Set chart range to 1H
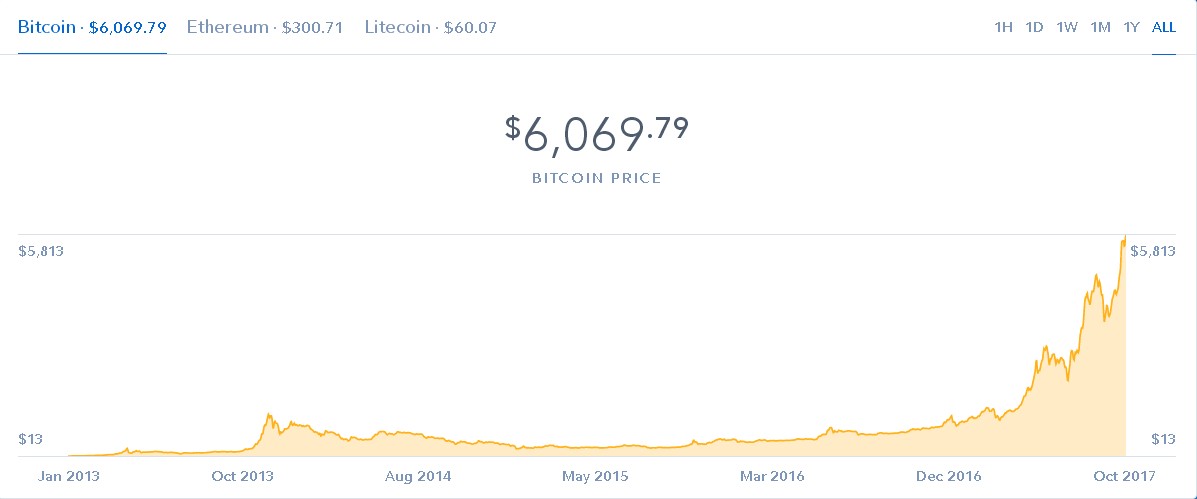Image resolution: width=1197 pixels, height=499 pixels. (x=1003, y=28)
